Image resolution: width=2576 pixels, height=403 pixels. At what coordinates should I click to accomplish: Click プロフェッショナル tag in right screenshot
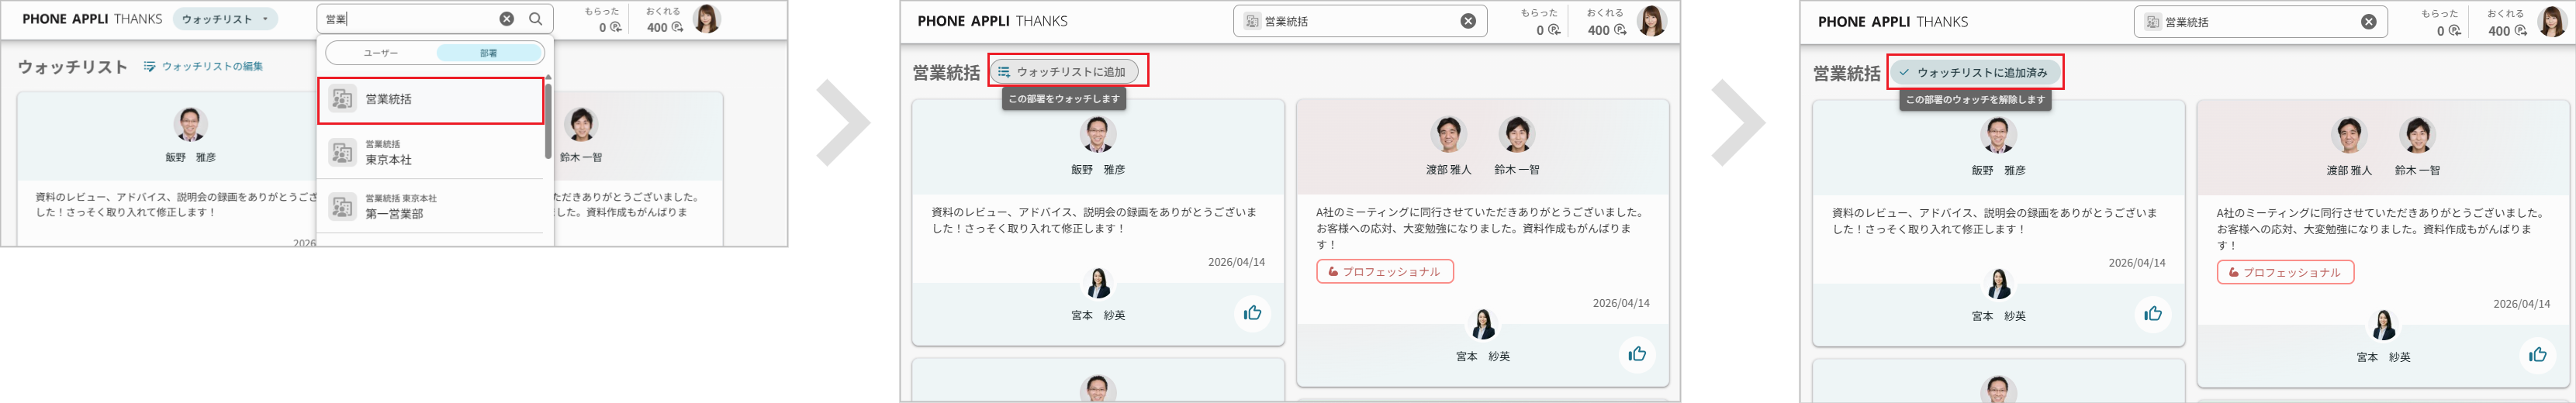coord(2285,273)
